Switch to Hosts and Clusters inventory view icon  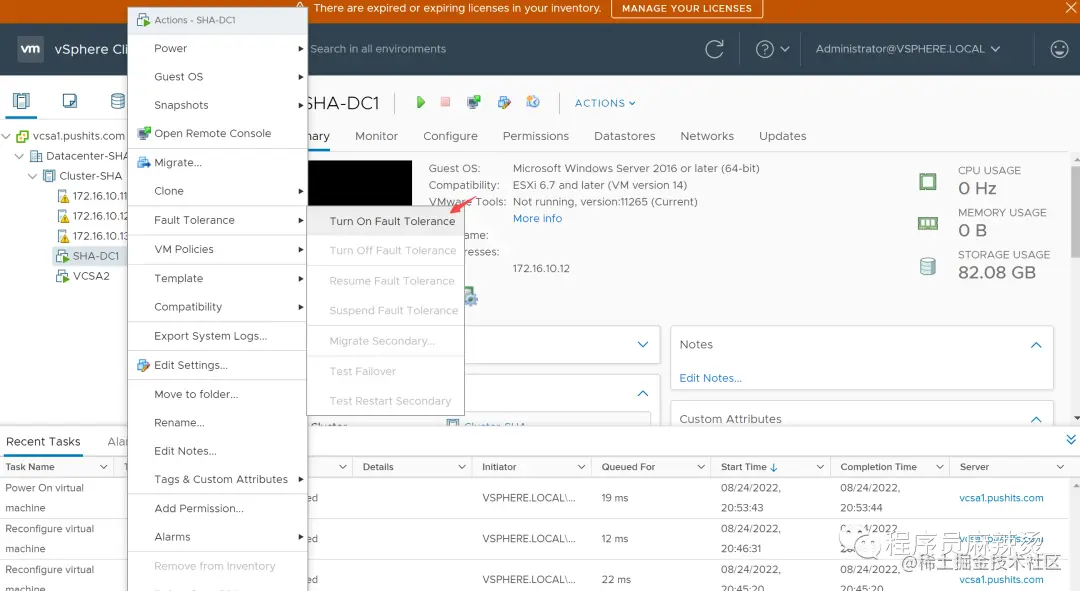(x=21, y=101)
